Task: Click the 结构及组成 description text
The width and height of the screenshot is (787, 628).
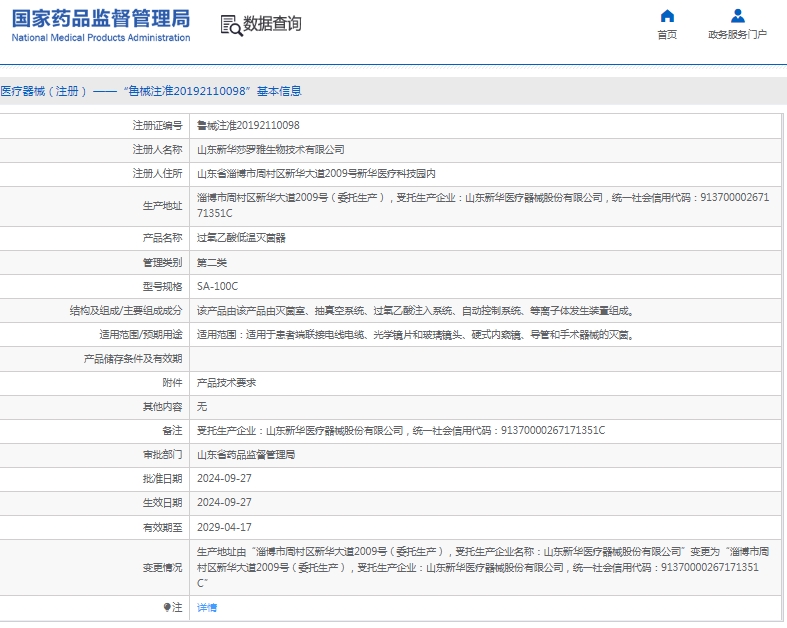Action: 416,311
